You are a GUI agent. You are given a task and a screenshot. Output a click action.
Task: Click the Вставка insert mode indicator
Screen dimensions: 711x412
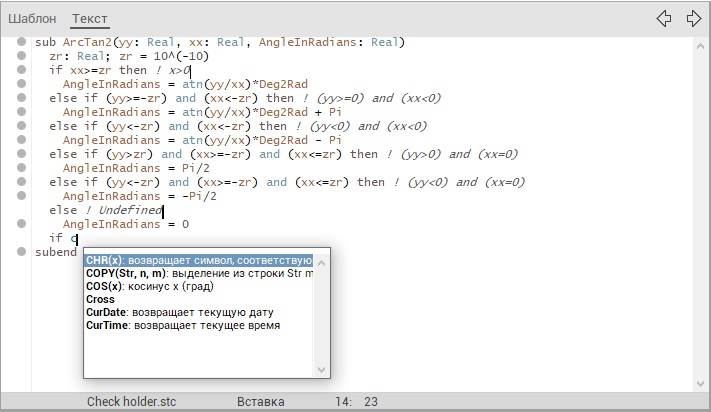click(260, 402)
